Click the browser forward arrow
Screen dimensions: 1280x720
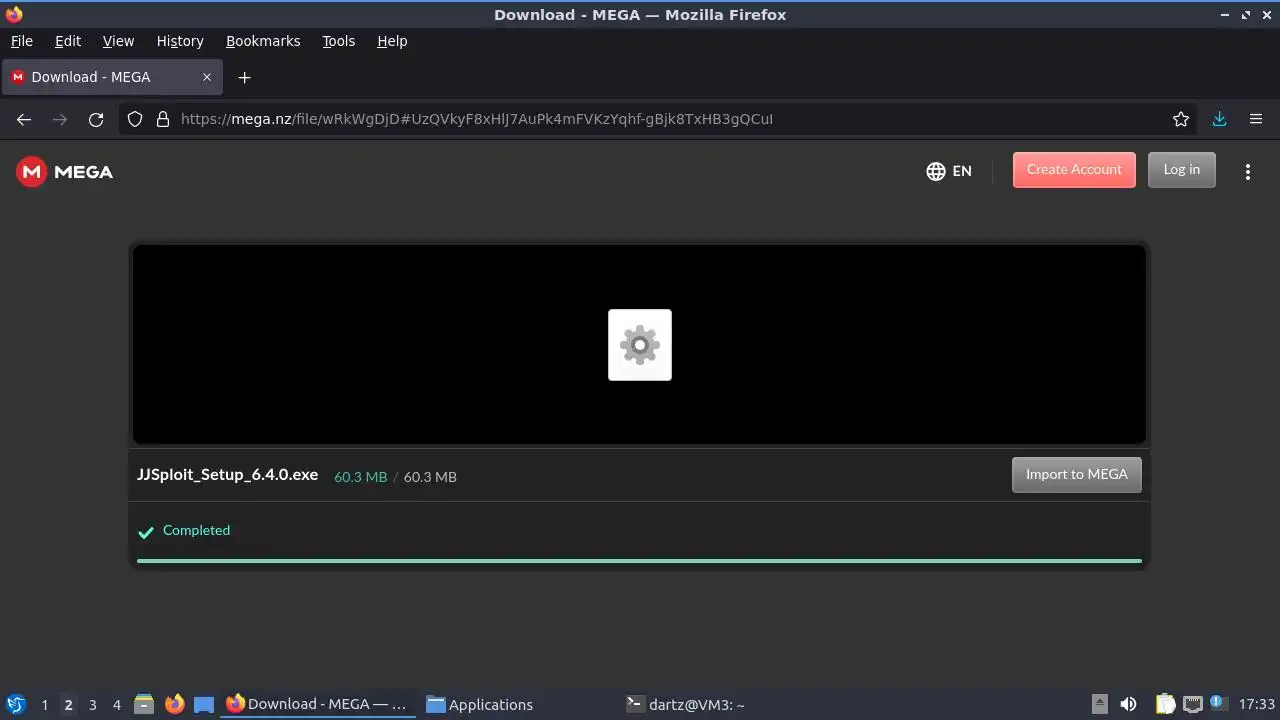[60, 119]
